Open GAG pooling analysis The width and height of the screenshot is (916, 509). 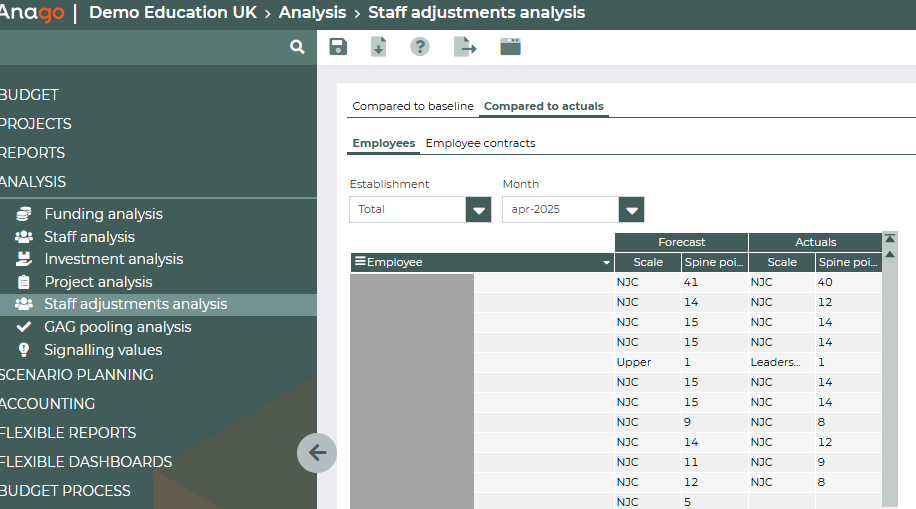point(117,327)
